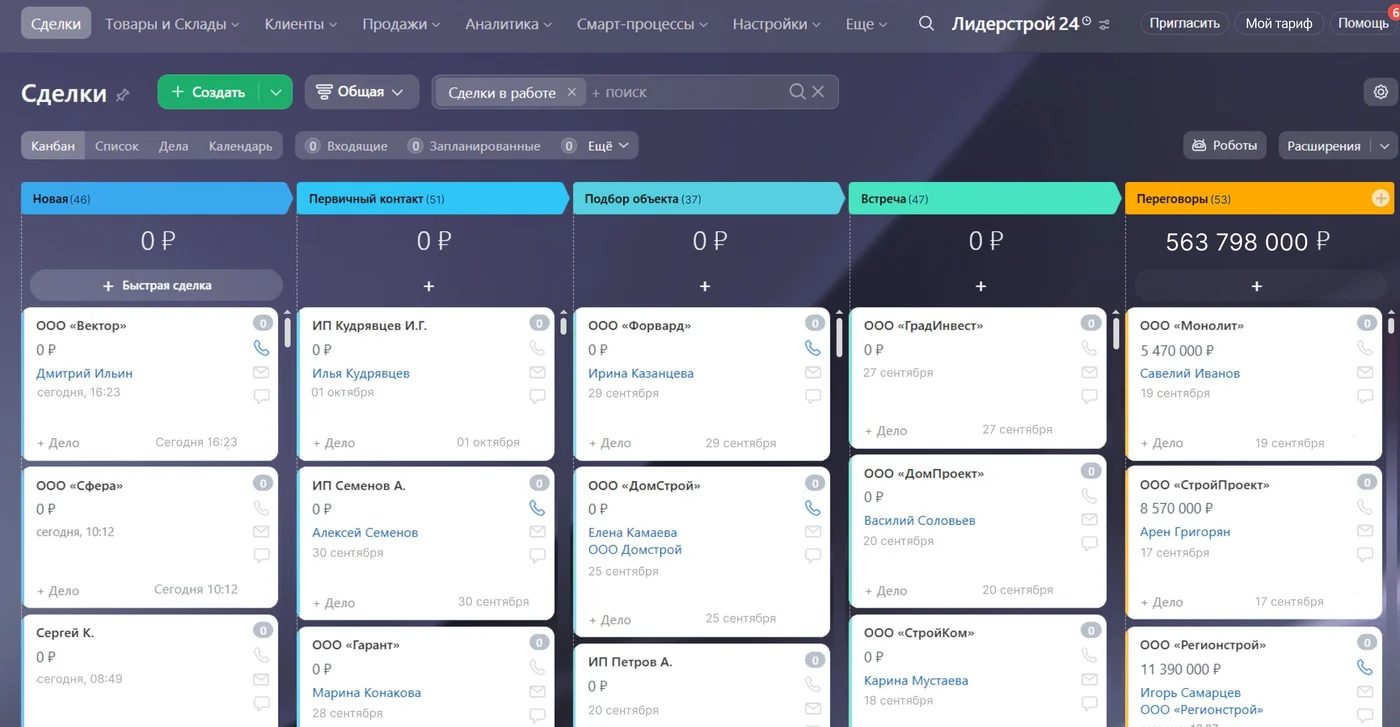
Task: Switch to the Календарь view tab
Action: [240, 146]
